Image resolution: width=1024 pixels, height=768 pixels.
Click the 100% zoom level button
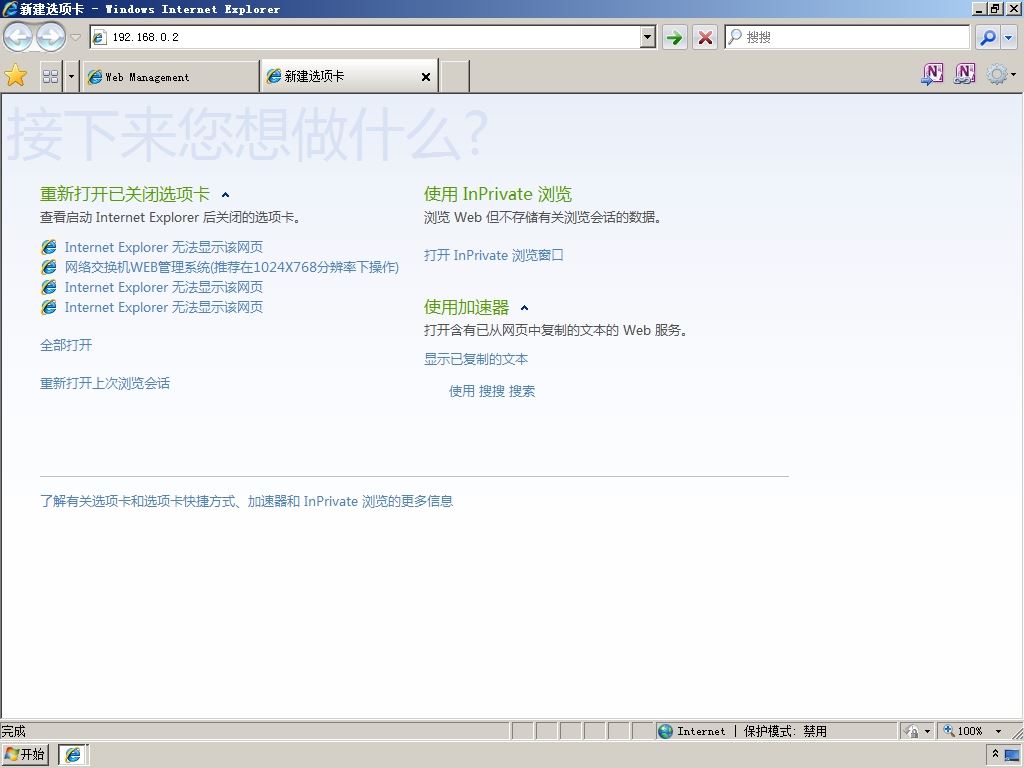[963, 731]
